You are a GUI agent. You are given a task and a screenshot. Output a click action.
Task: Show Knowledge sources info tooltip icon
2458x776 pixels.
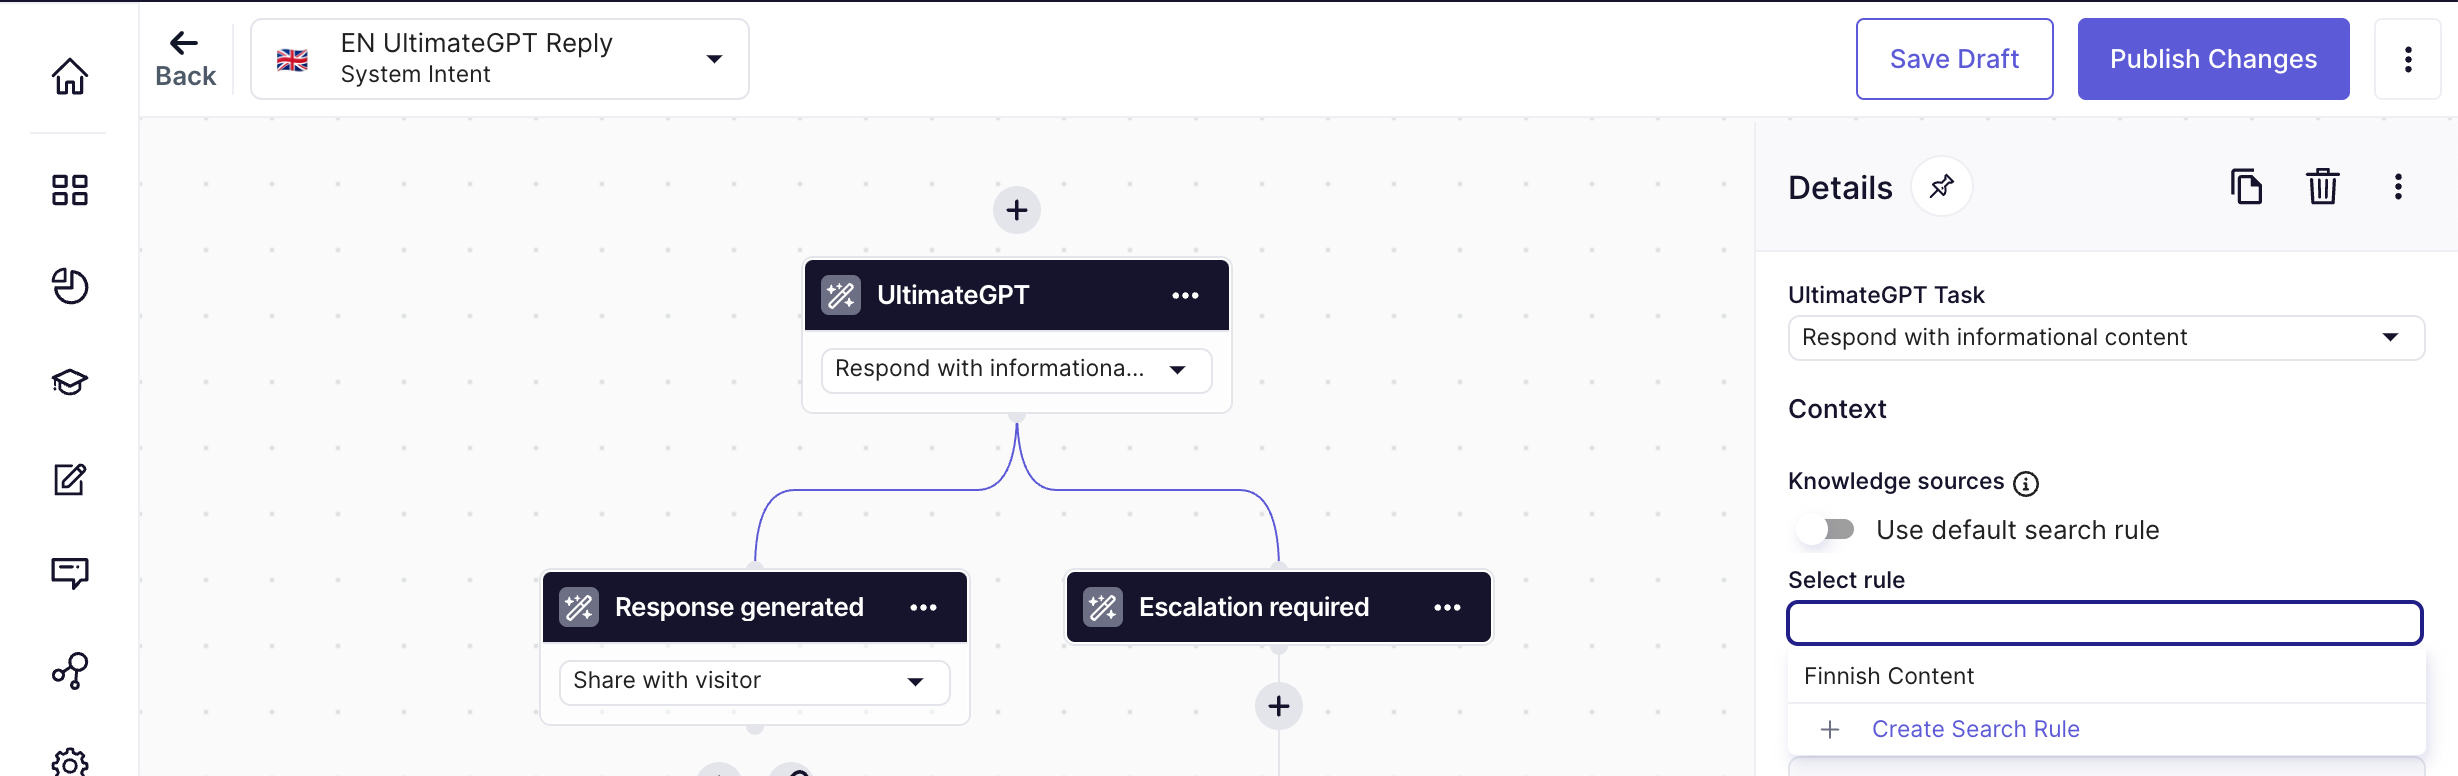point(2026,484)
